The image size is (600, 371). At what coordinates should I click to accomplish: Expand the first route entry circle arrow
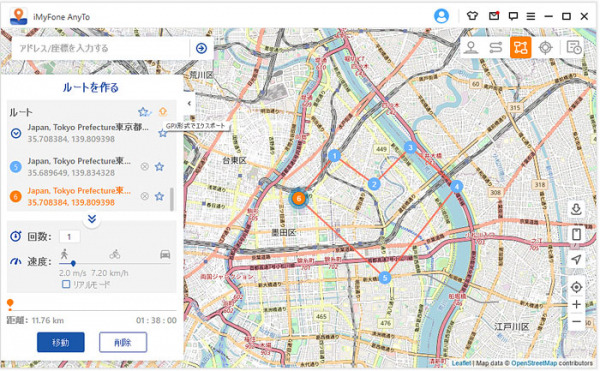(16, 133)
